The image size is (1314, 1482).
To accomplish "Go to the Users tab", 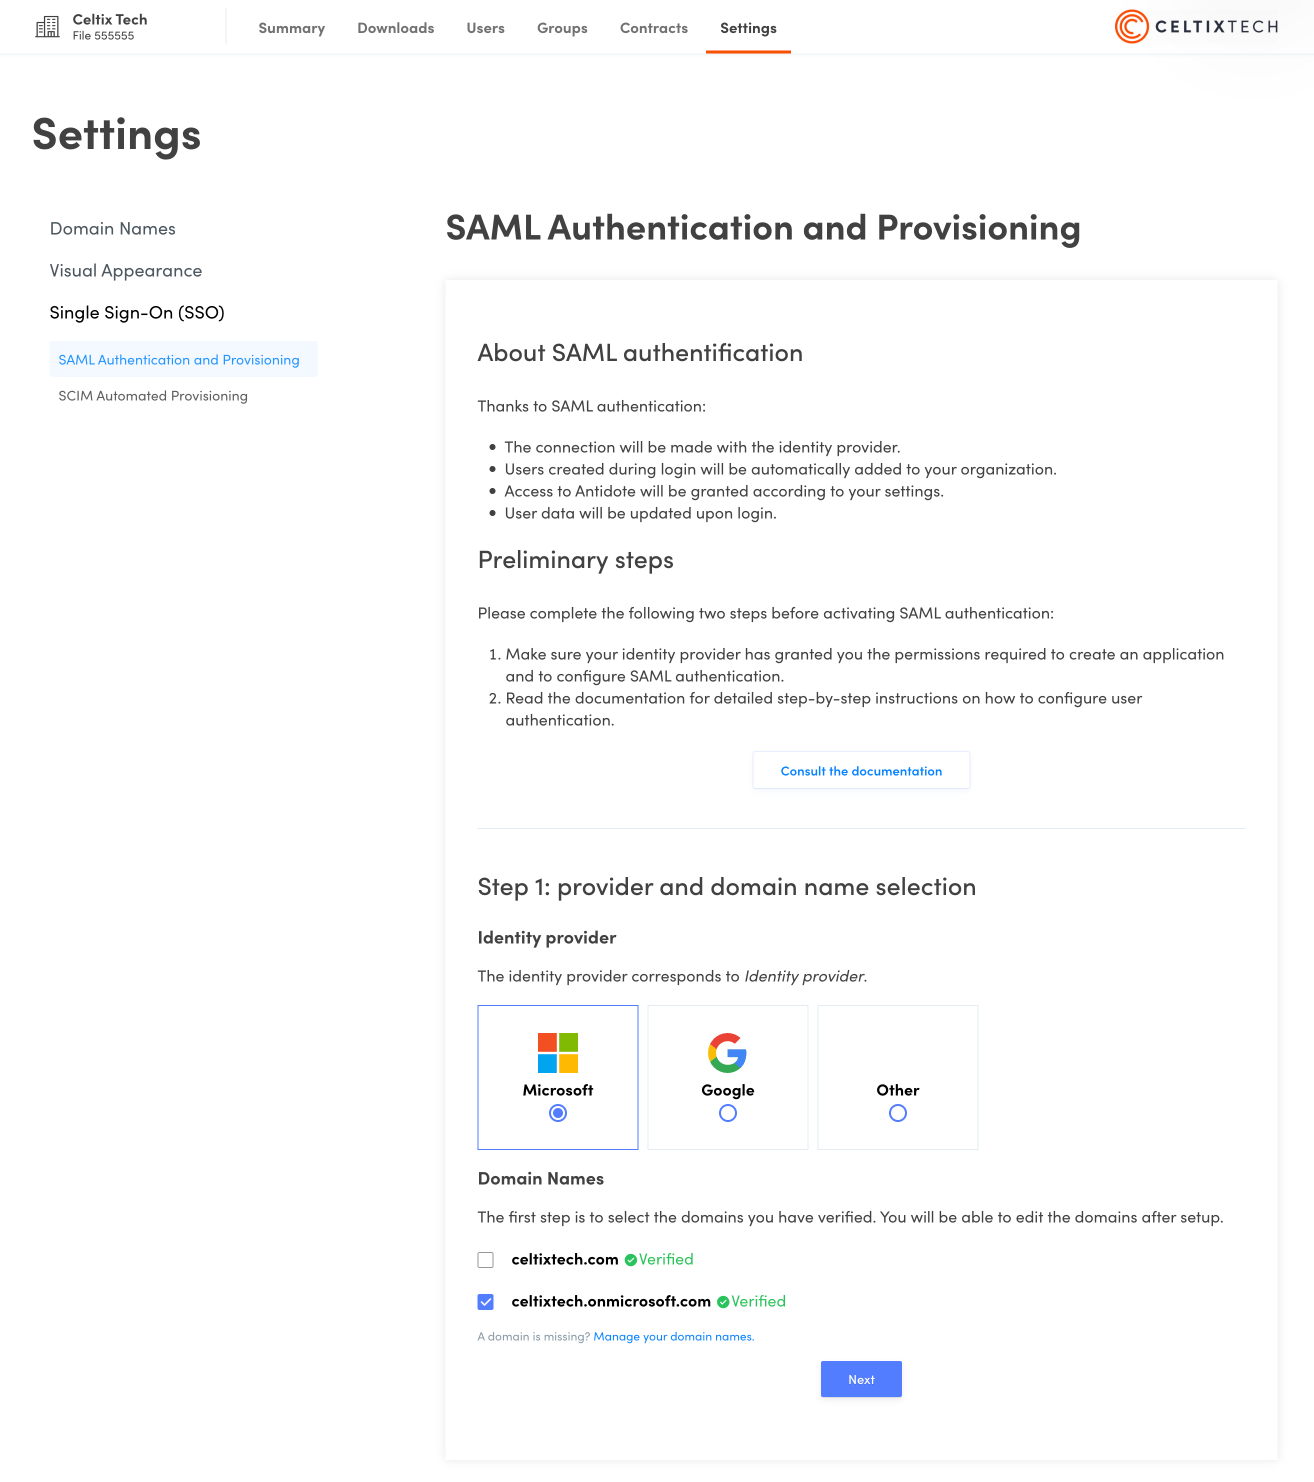I will tap(485, 28).
